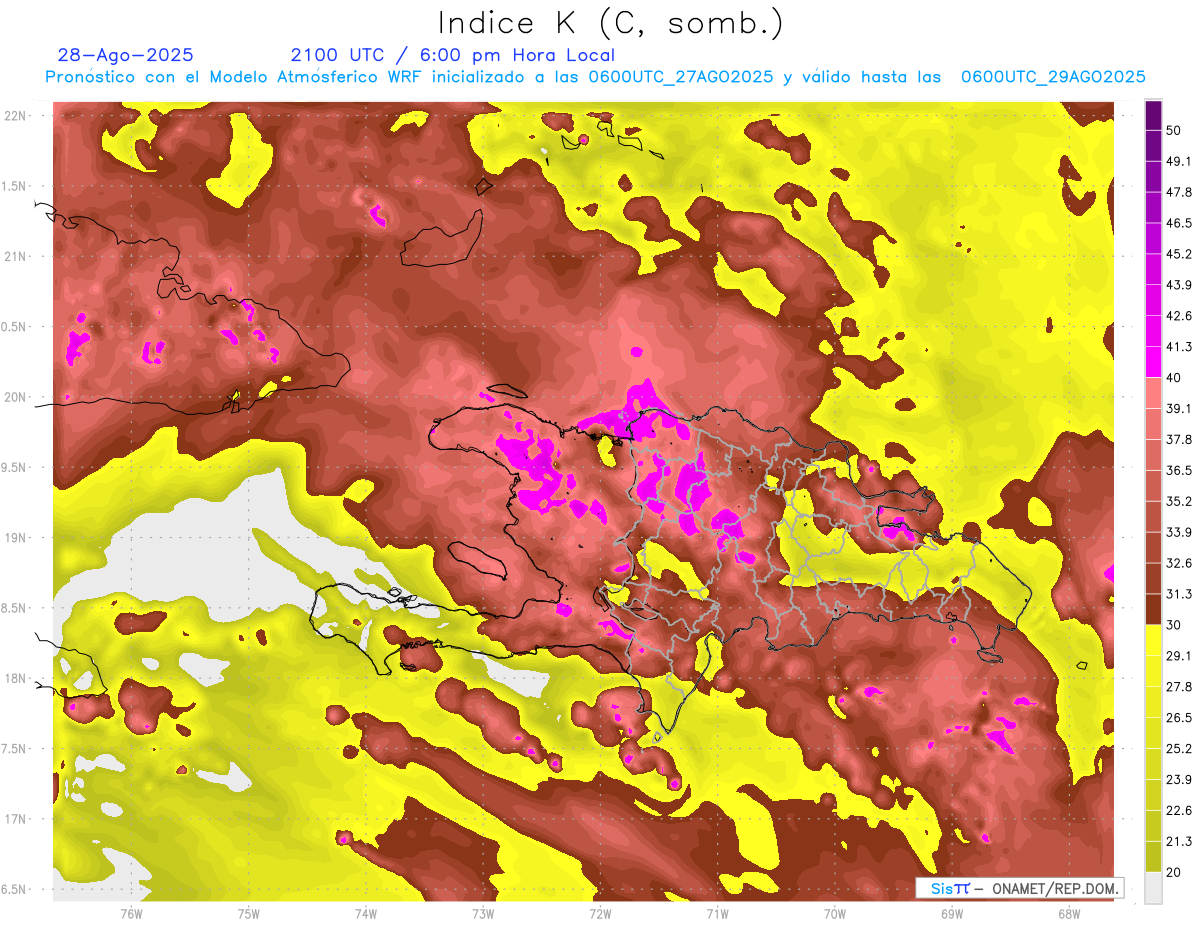The width and height of the screenshot is (1200, 927).
Task: Click the yellow legend swatch between 29.1 and 30
Action: coord(1153,640)
